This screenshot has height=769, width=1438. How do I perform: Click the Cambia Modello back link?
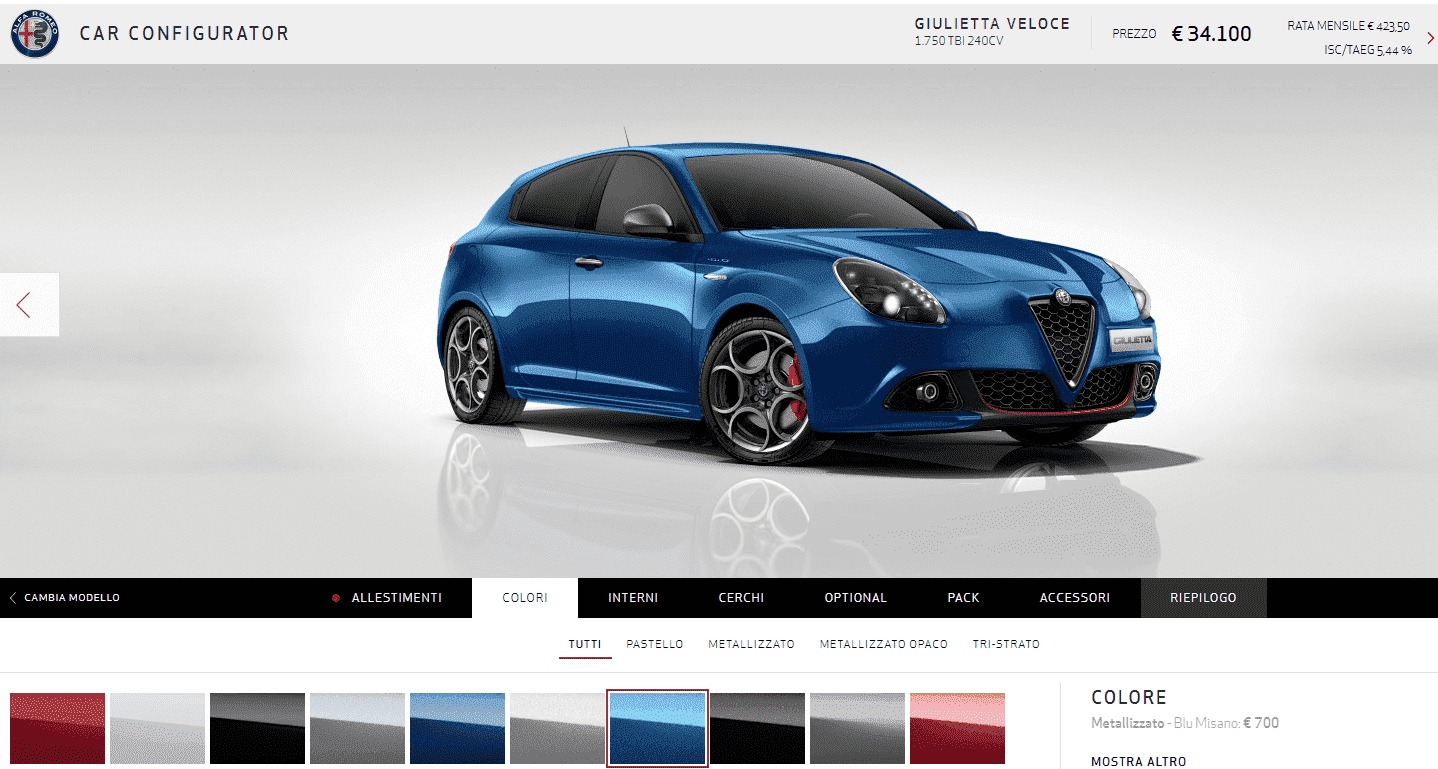coord(64,598)
